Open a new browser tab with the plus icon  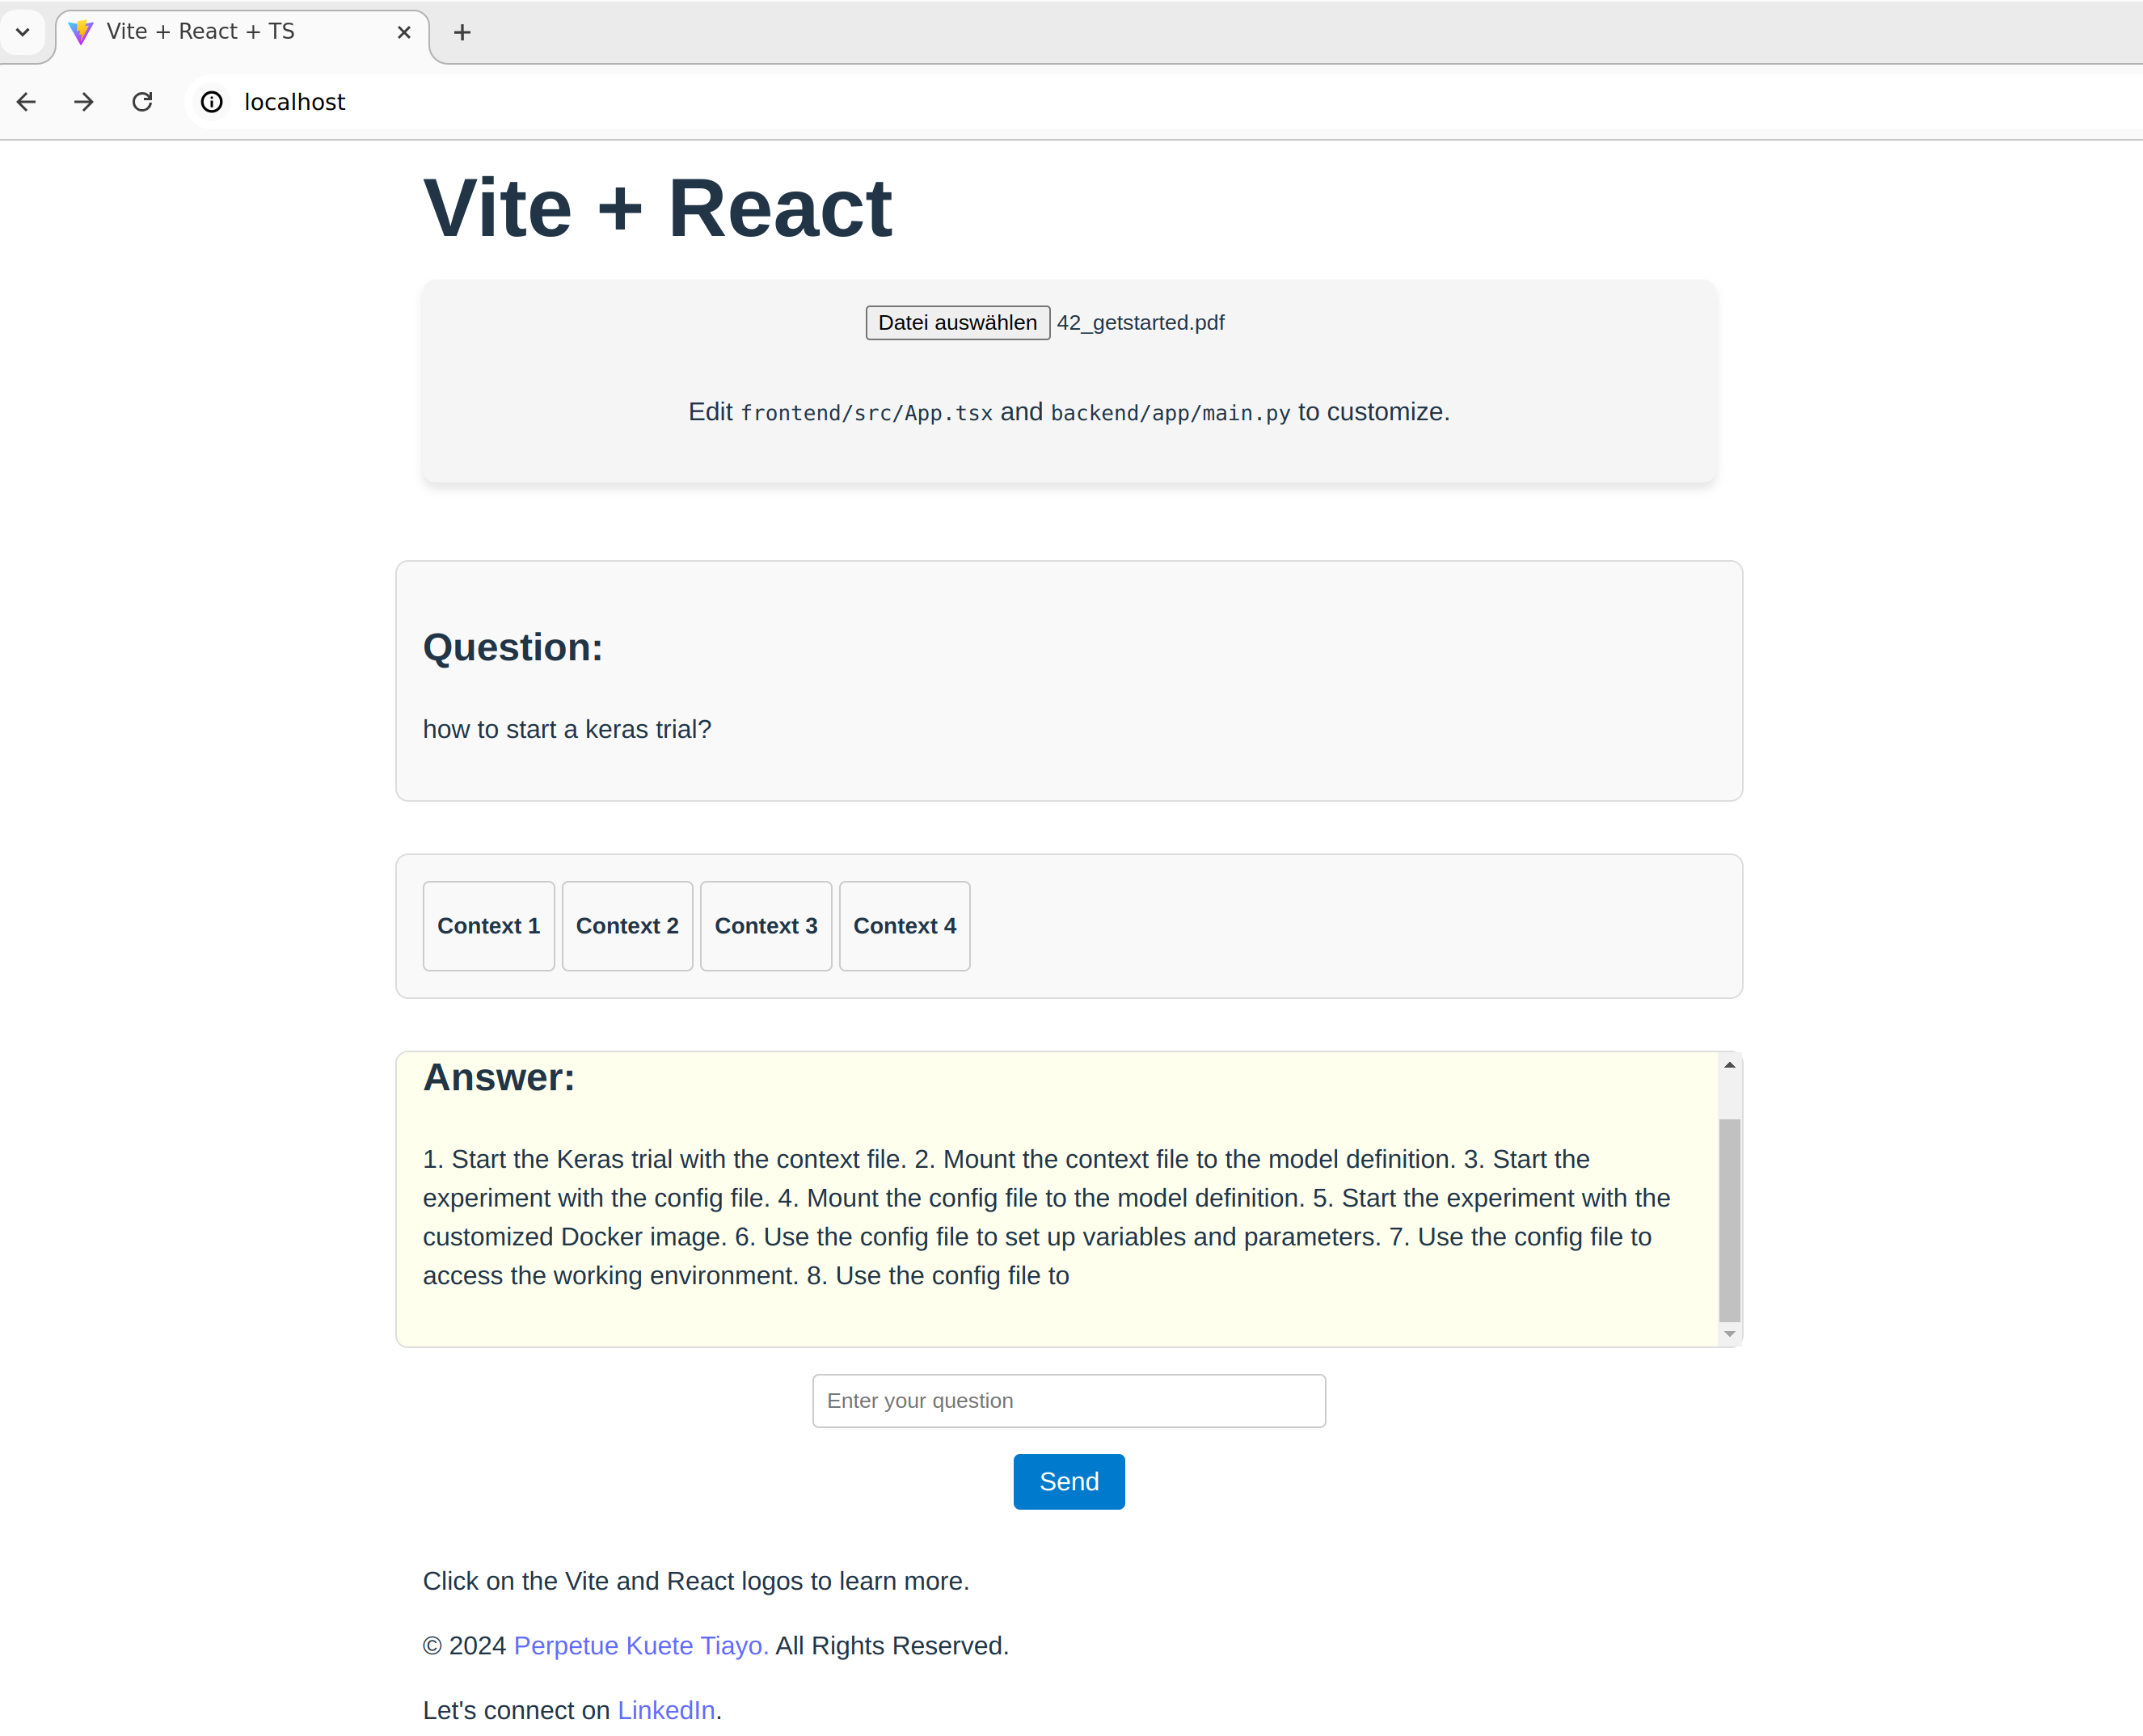461,32
